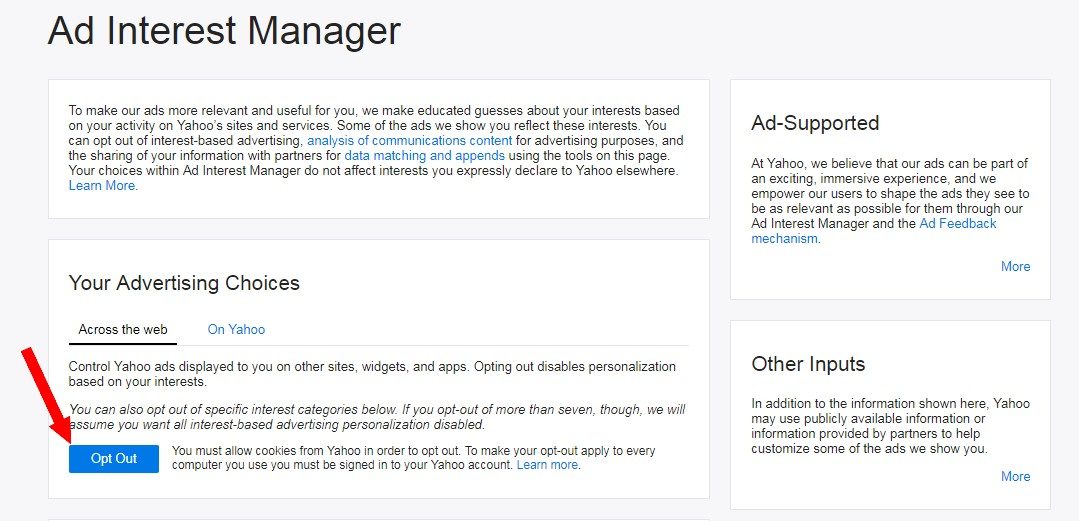Image resolution: width=1079 pixels, height=521 pixels.
Task: Click More in the Other Inputs card
Action: click(x=1016, y=476)
